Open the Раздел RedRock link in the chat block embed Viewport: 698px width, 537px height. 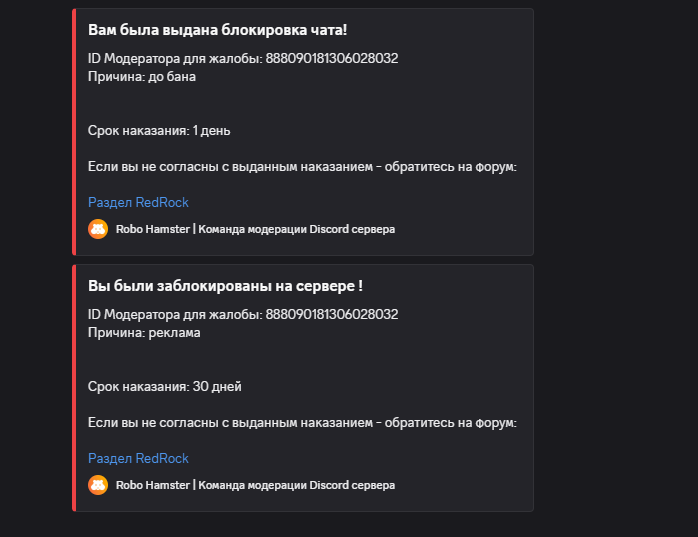tap(138, 202)
